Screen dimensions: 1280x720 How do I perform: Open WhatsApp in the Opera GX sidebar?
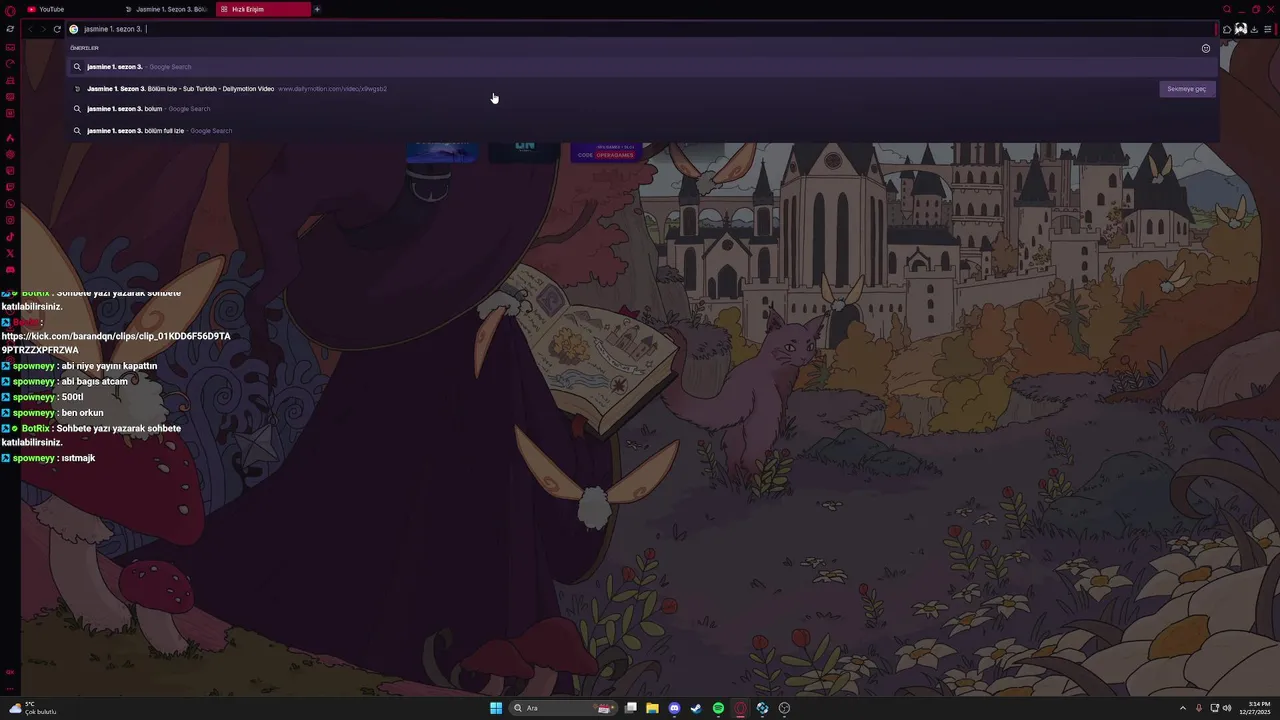[10, 204]
